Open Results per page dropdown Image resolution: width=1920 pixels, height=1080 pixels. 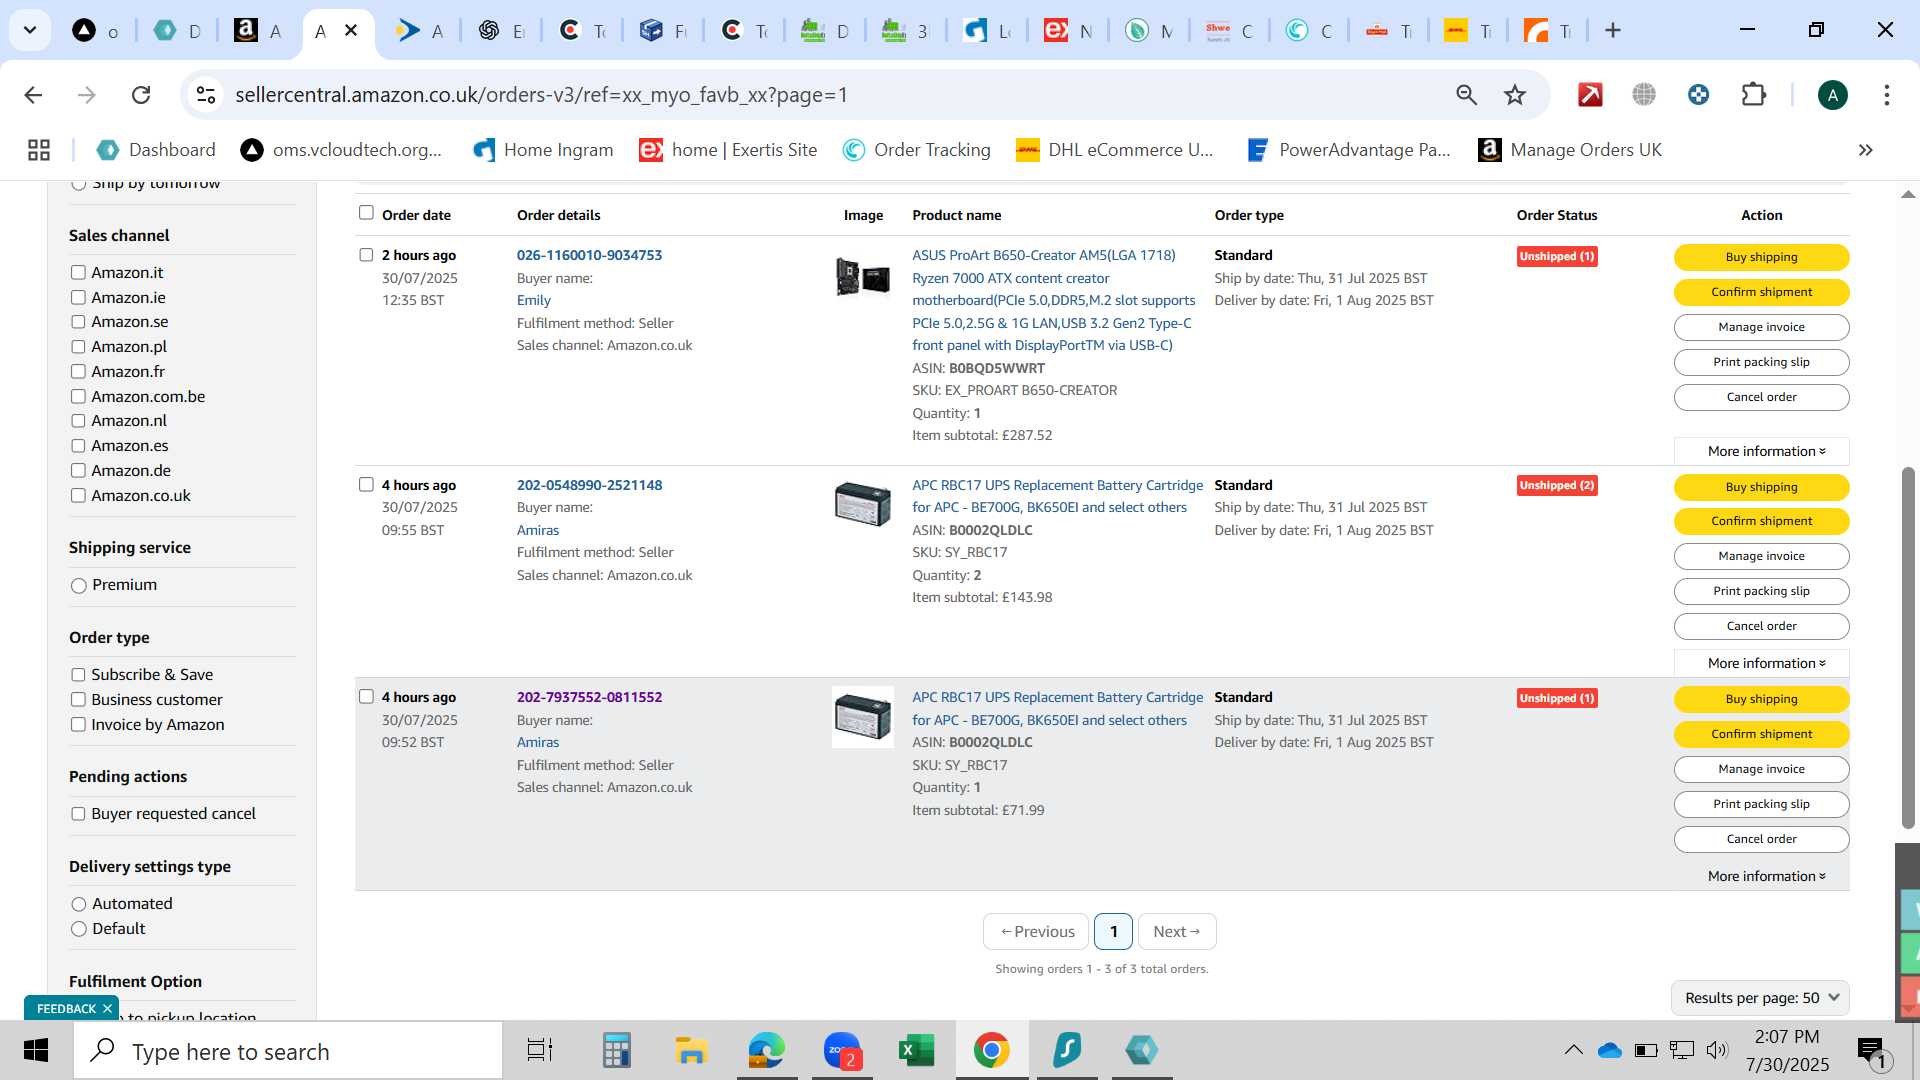coord(1760,998)
